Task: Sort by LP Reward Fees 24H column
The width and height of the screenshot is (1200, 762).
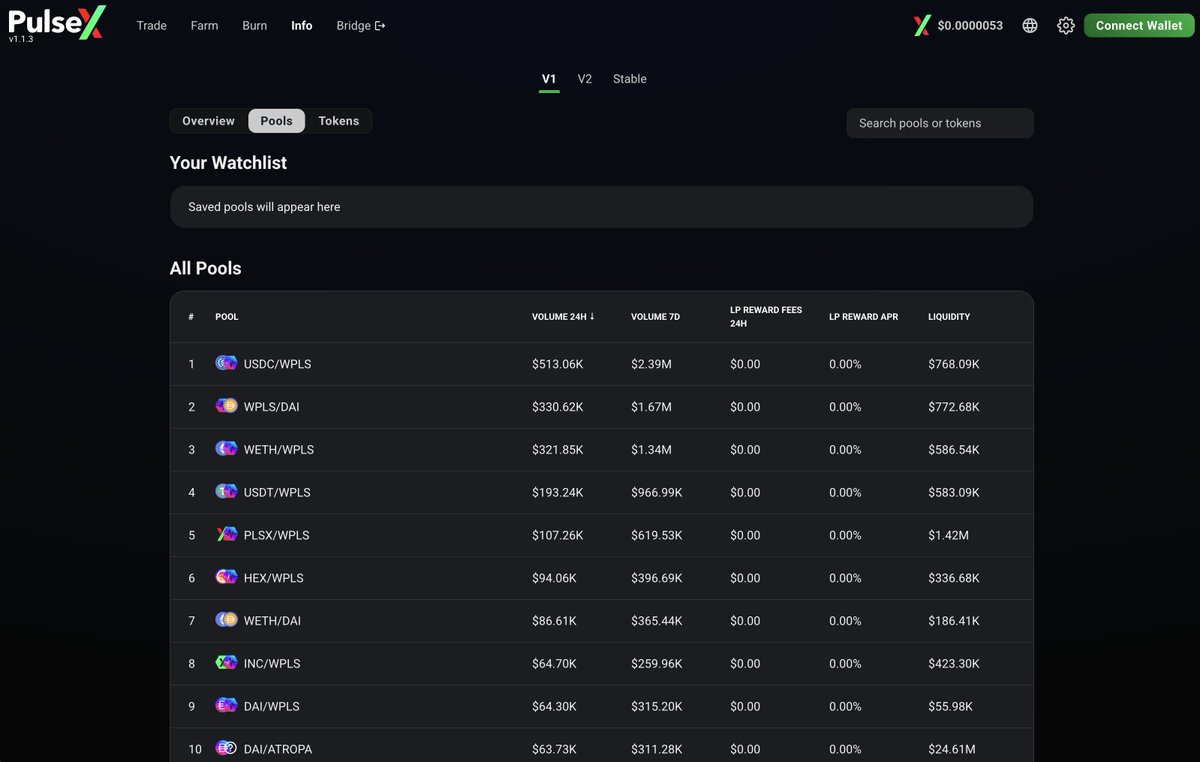Action: [766, 317]
